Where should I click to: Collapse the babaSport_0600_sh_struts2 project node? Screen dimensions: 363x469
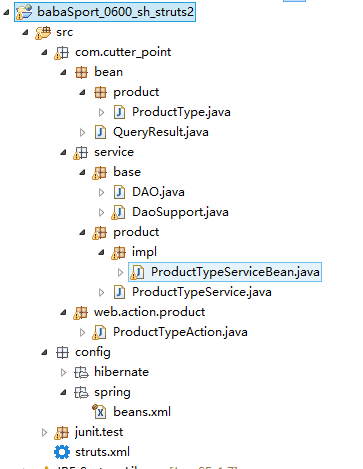[6, 12]
